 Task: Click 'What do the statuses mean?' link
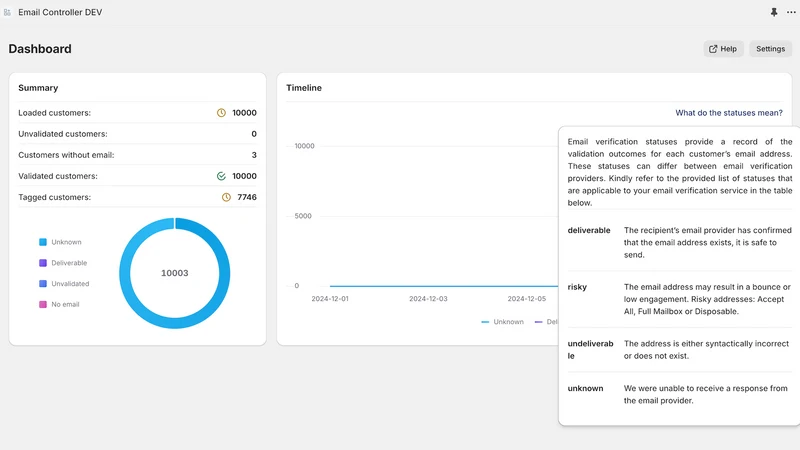(x=729, y=113)
